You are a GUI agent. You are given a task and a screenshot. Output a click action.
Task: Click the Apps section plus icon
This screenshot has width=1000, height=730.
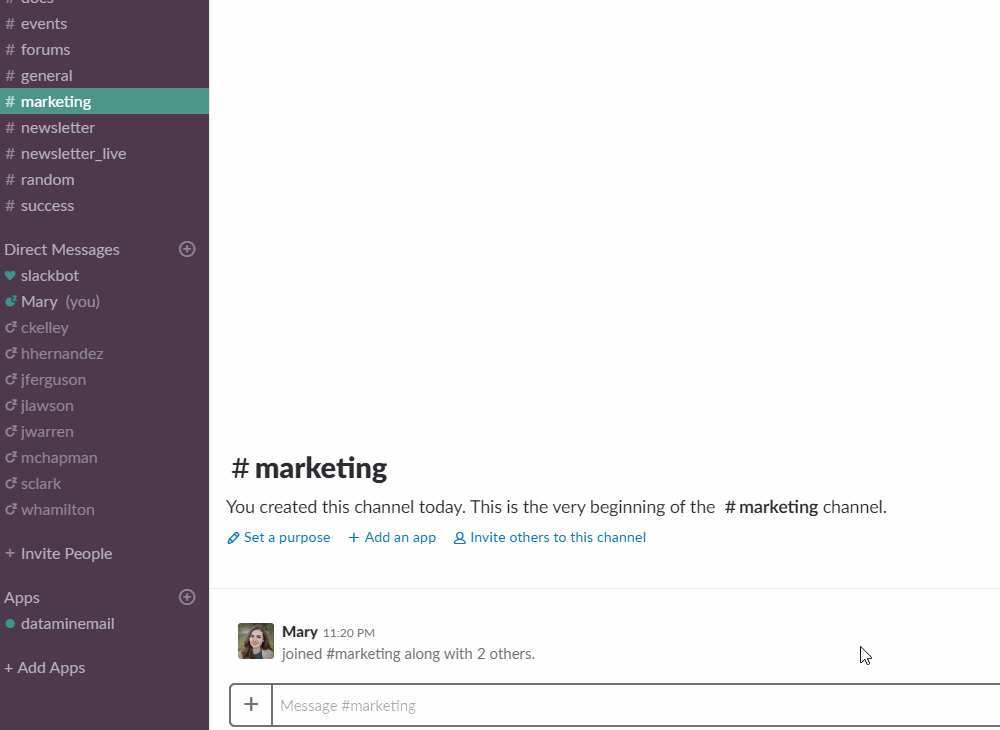pyautogui.click(x=187, y=597)
